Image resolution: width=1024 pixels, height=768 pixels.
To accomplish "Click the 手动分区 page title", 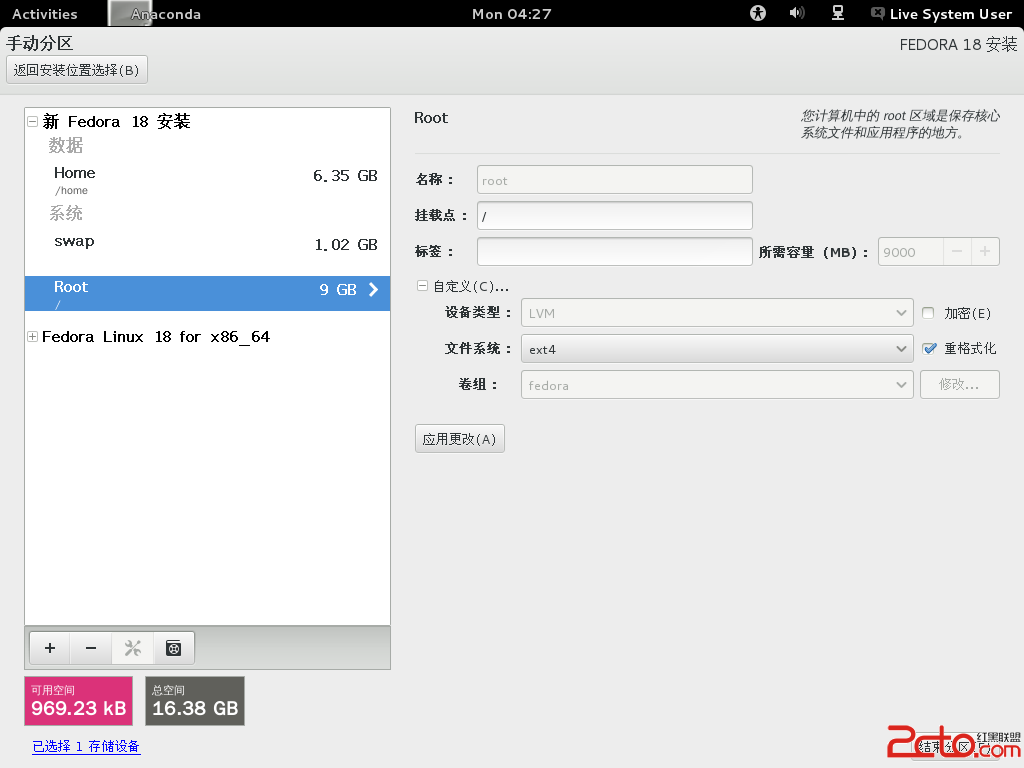I will coord(40,43).
